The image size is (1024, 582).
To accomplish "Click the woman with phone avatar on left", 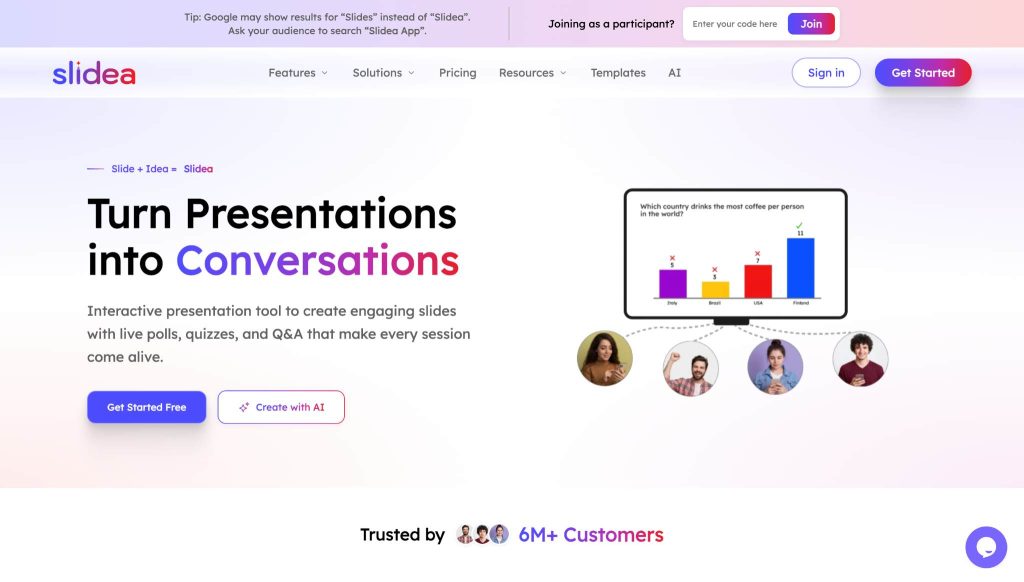I will [605, 358].
